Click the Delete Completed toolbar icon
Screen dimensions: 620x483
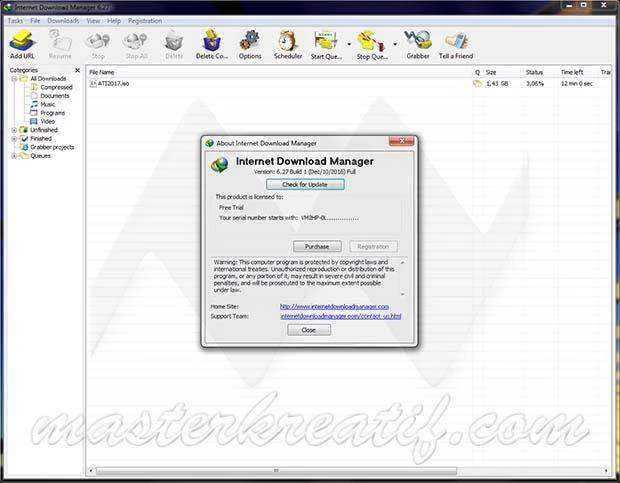[x=212, y=44]
